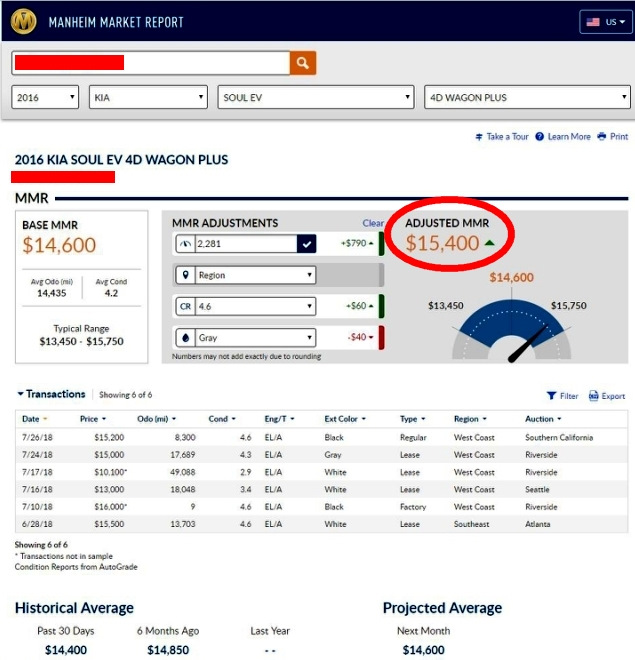Click the 2016 KIA SOUL EV heading
The image size is (635, 660).
(x=121, y=160)
